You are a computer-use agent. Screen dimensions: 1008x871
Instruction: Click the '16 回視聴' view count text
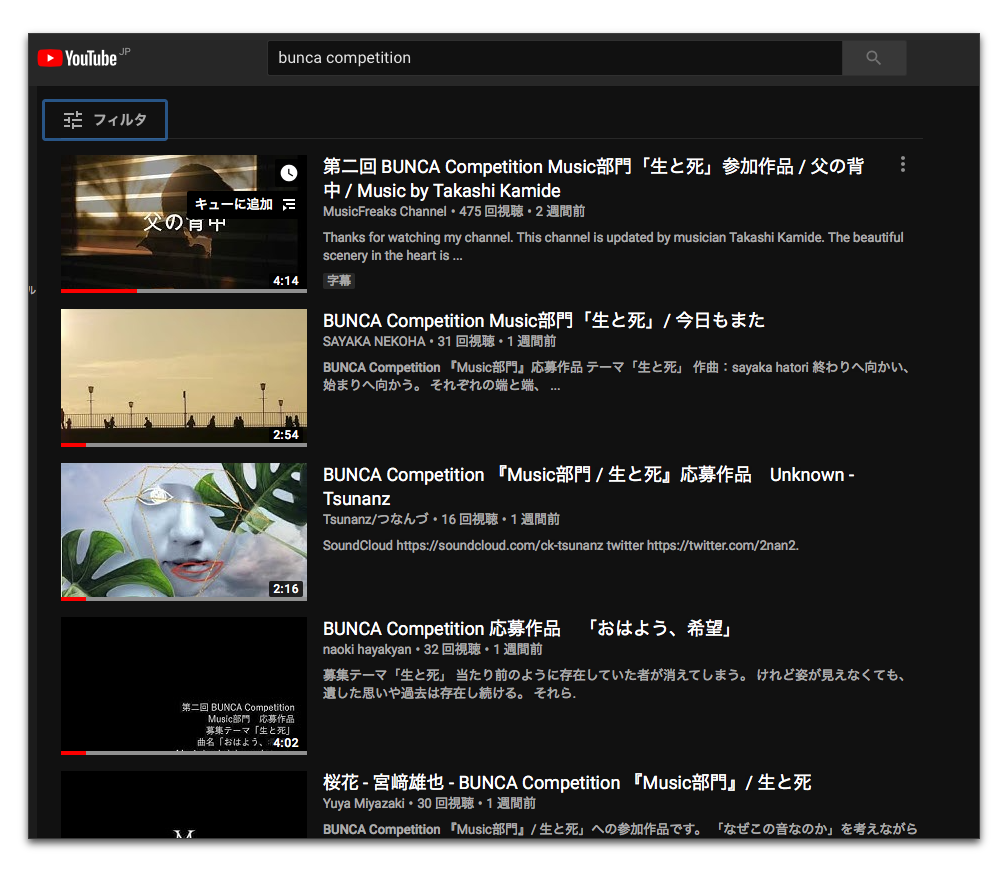(x=469, y=519)
